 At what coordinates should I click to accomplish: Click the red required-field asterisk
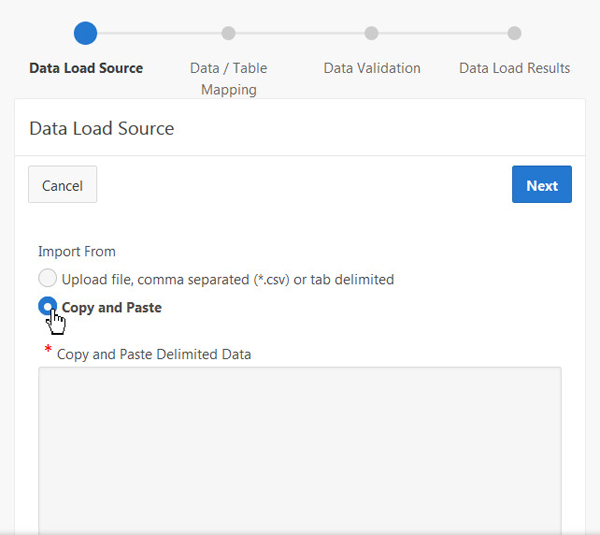47,349
